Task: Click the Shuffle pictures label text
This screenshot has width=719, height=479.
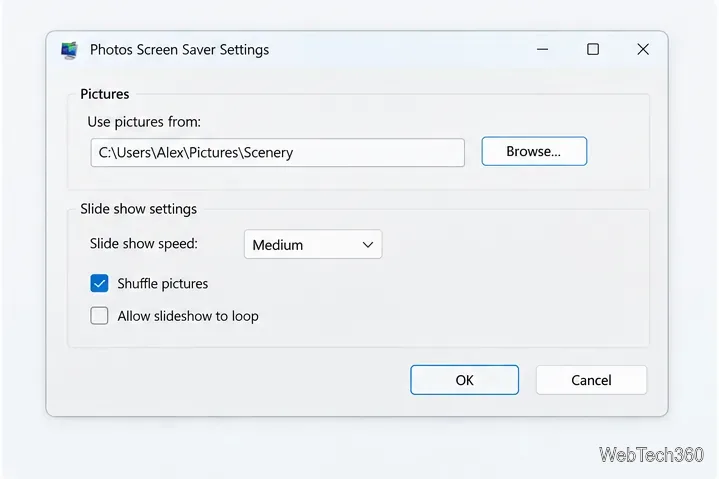Action: point(162,284)
